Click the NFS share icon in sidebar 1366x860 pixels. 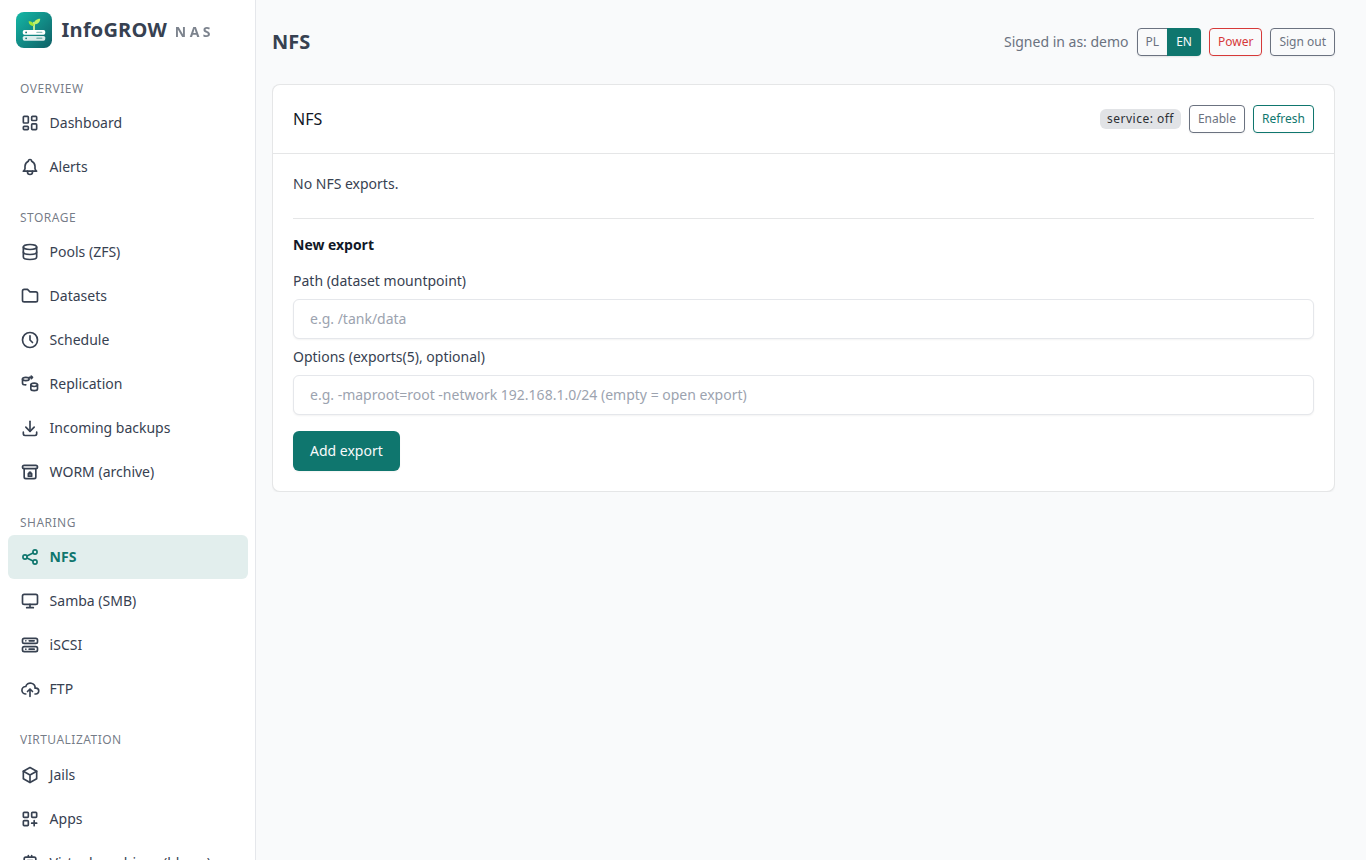[x=30, y=557]
